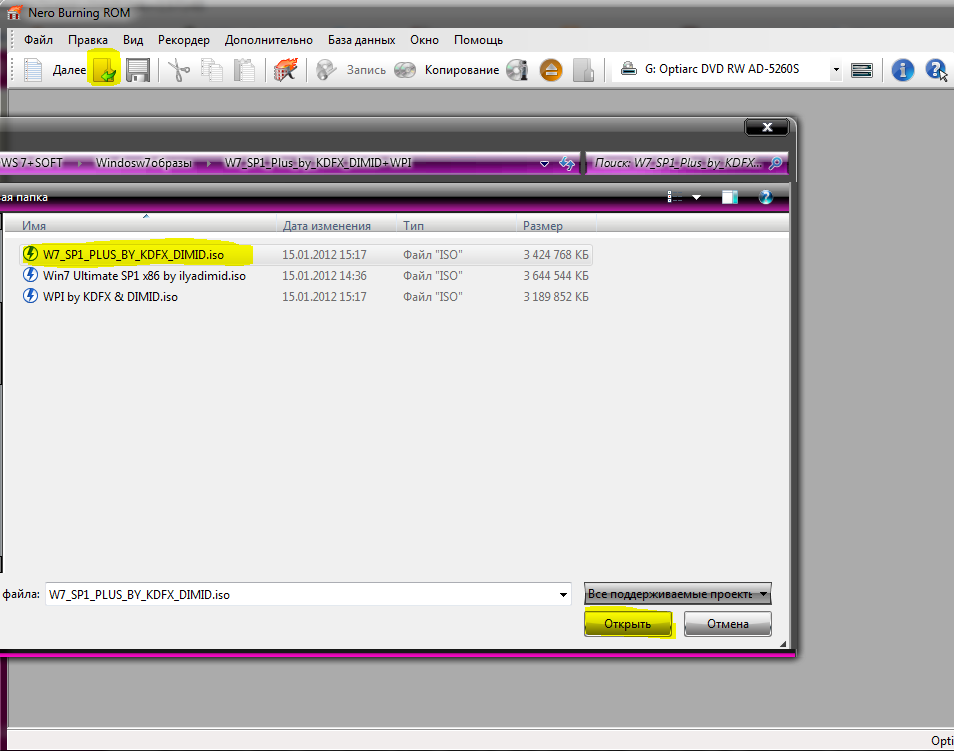
Task: Select Windosw7образы breadcrumb folder
Action: tap(144, 163)
